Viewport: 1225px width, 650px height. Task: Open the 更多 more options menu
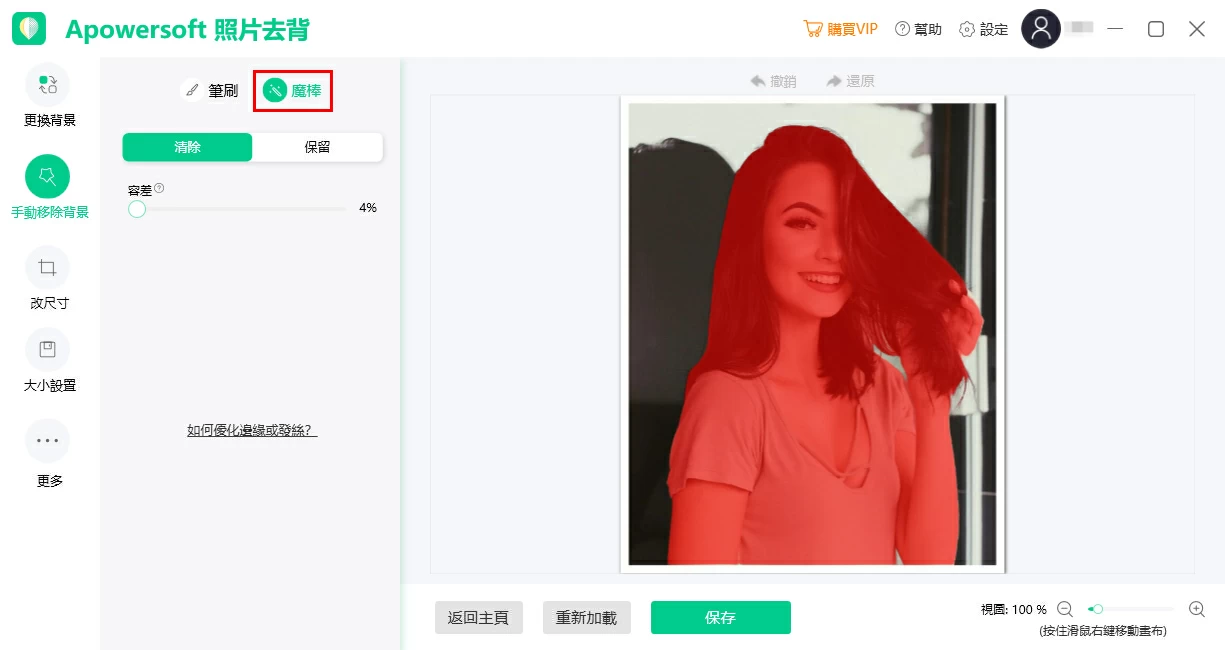click(49, 454)
